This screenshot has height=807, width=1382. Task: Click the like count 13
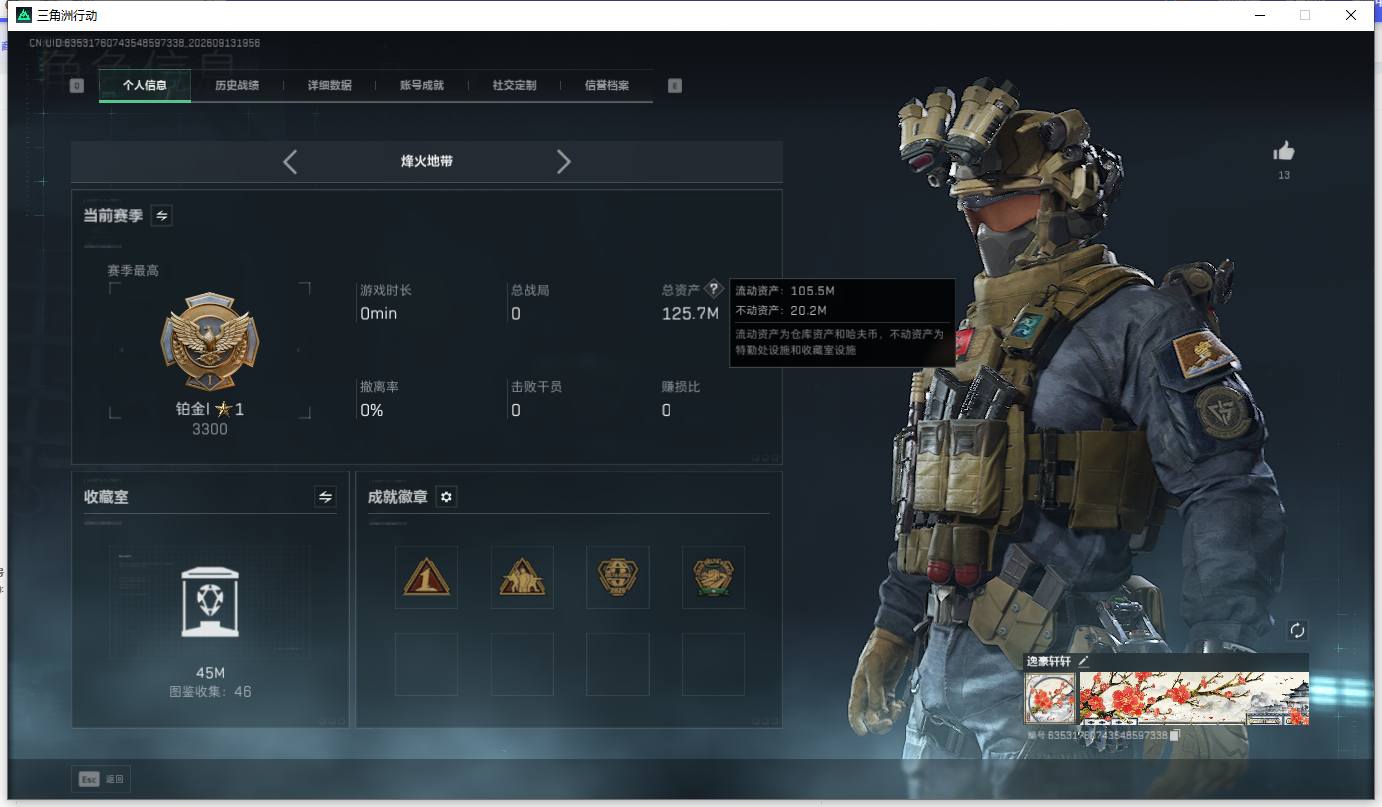(1284, 175)
